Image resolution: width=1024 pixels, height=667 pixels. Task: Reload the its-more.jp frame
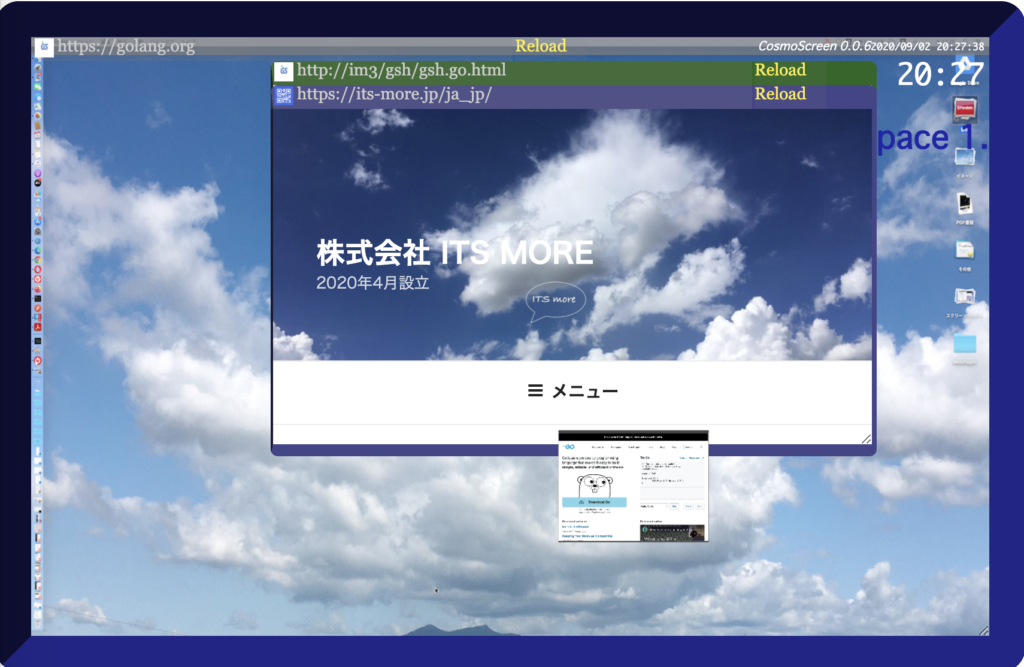coord(780,94)
